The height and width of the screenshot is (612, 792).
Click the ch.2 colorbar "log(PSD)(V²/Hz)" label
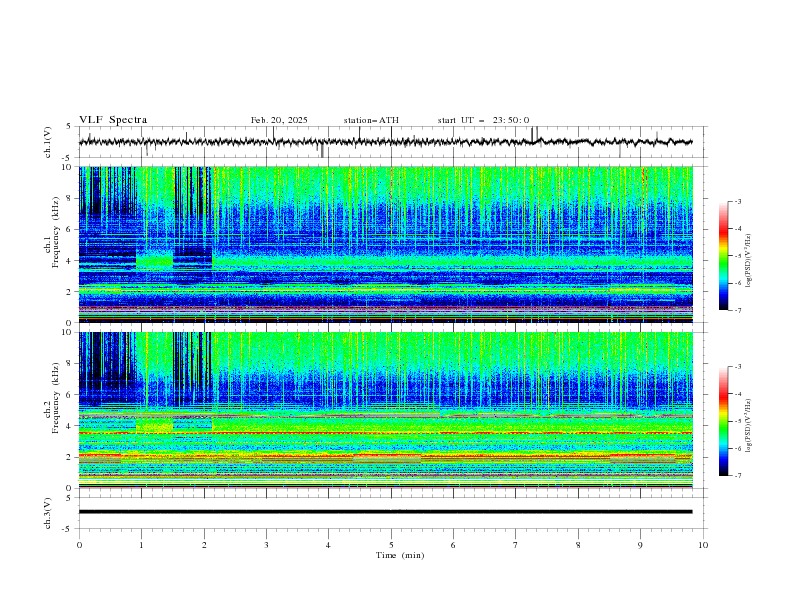(748, 426)
